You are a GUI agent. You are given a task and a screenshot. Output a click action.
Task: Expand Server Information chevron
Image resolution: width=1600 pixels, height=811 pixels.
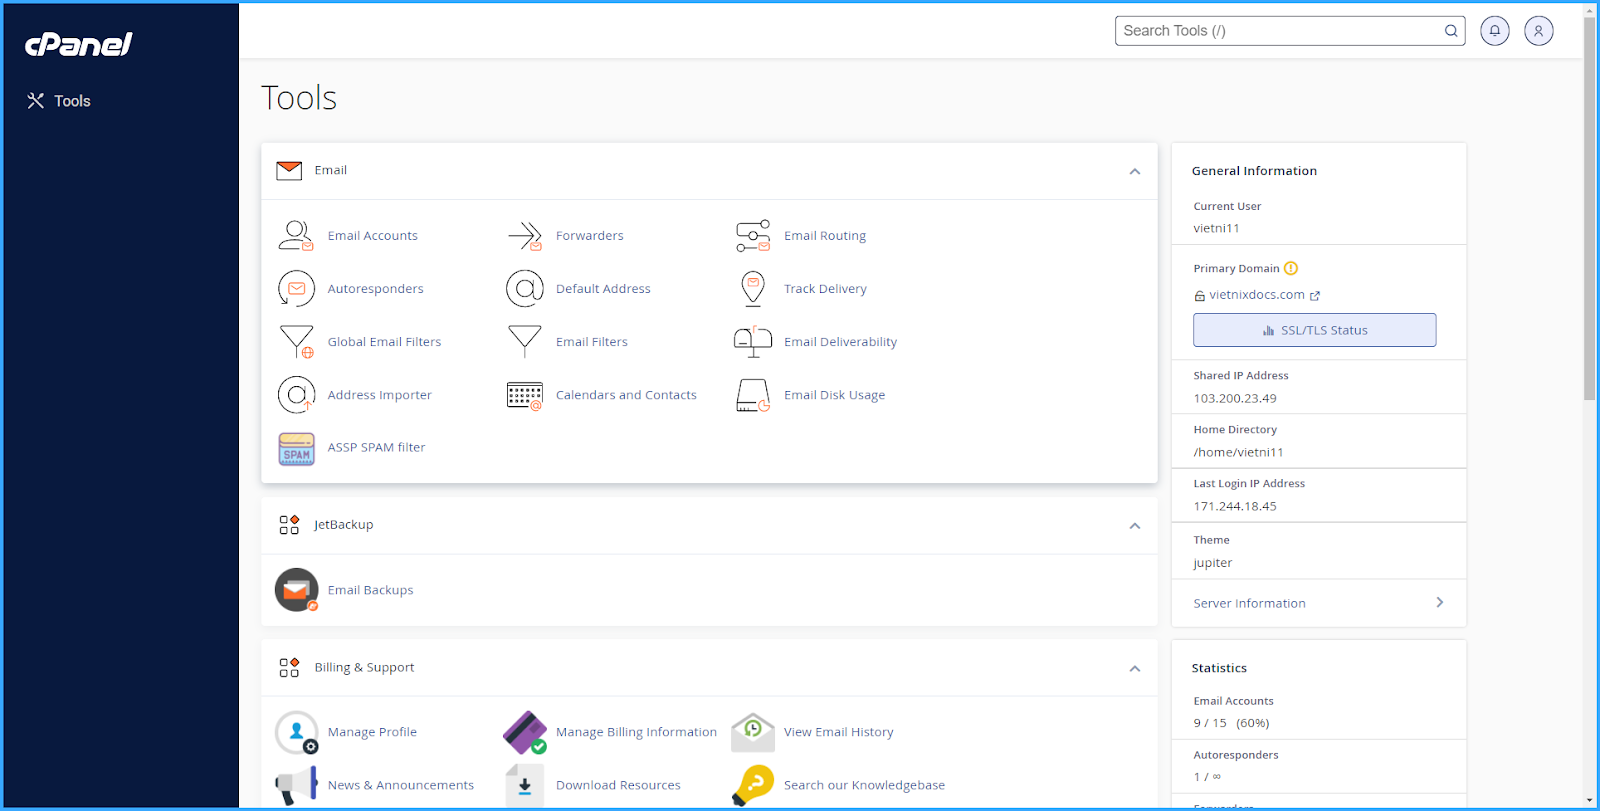(1440, 602)
